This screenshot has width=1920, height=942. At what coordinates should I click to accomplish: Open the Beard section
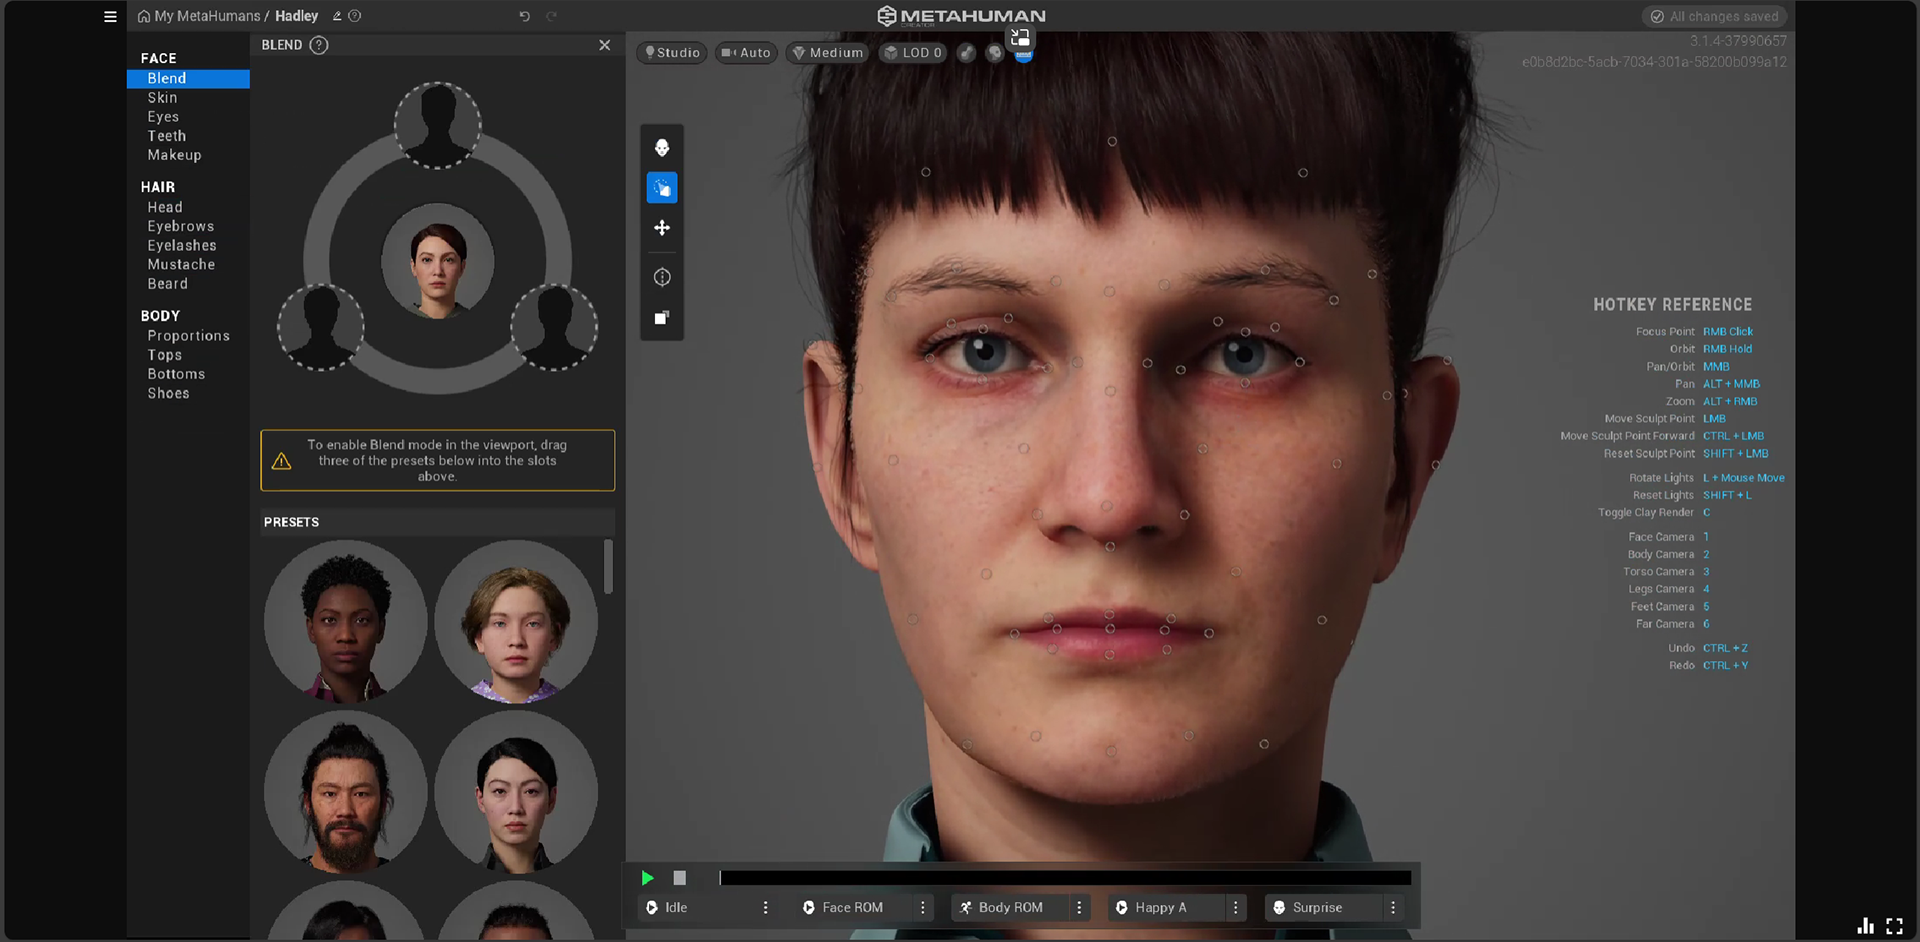pos(168,284)
